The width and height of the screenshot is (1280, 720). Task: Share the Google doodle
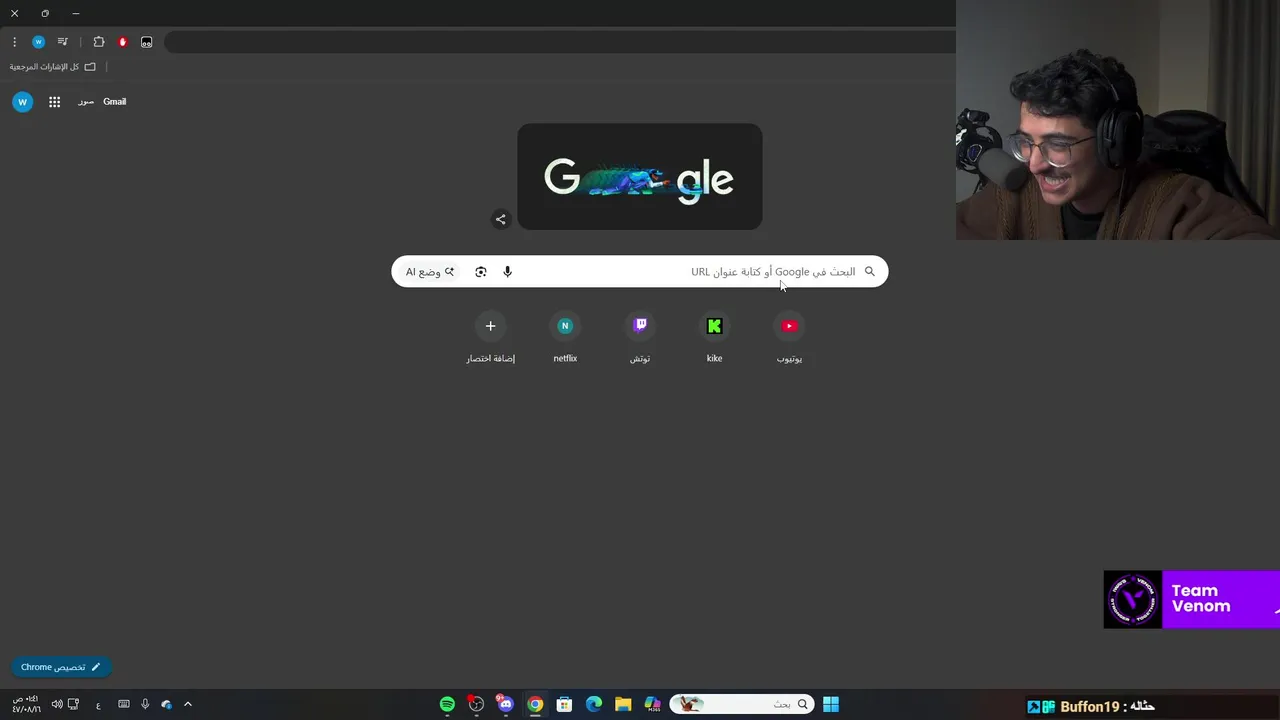[x=501, y=219]
